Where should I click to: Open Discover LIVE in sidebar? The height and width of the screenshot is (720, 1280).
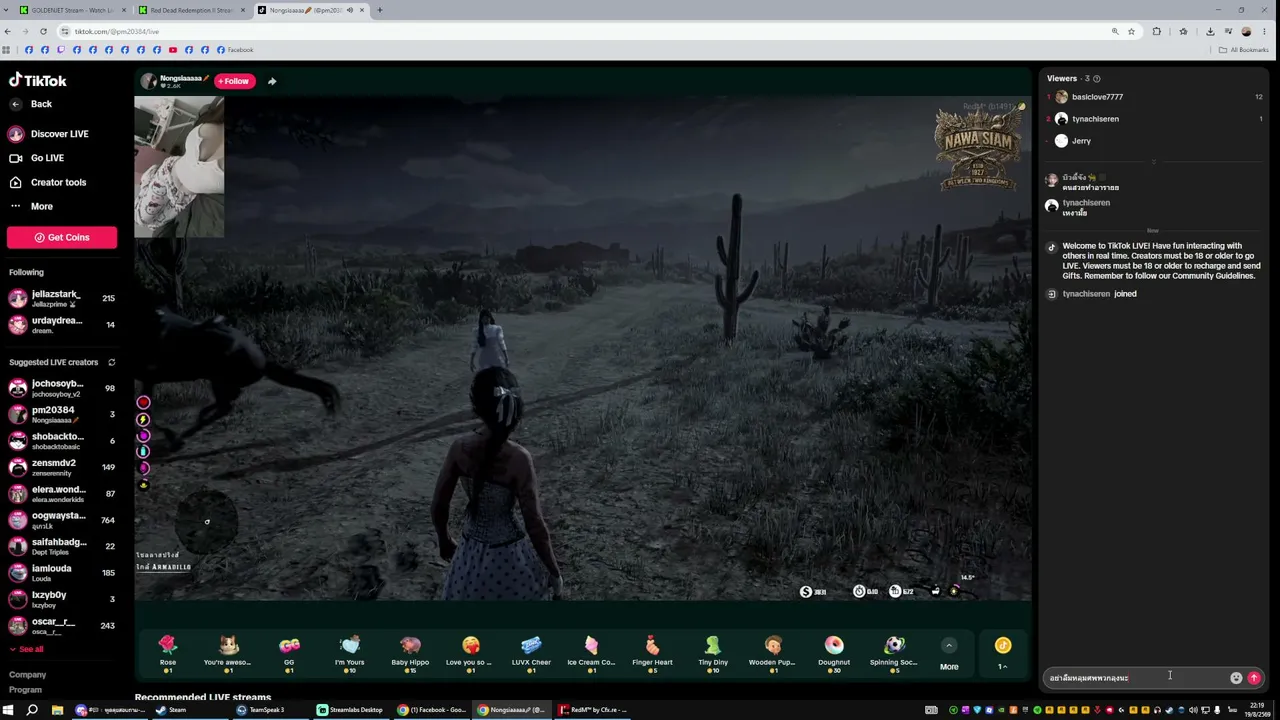59,134
